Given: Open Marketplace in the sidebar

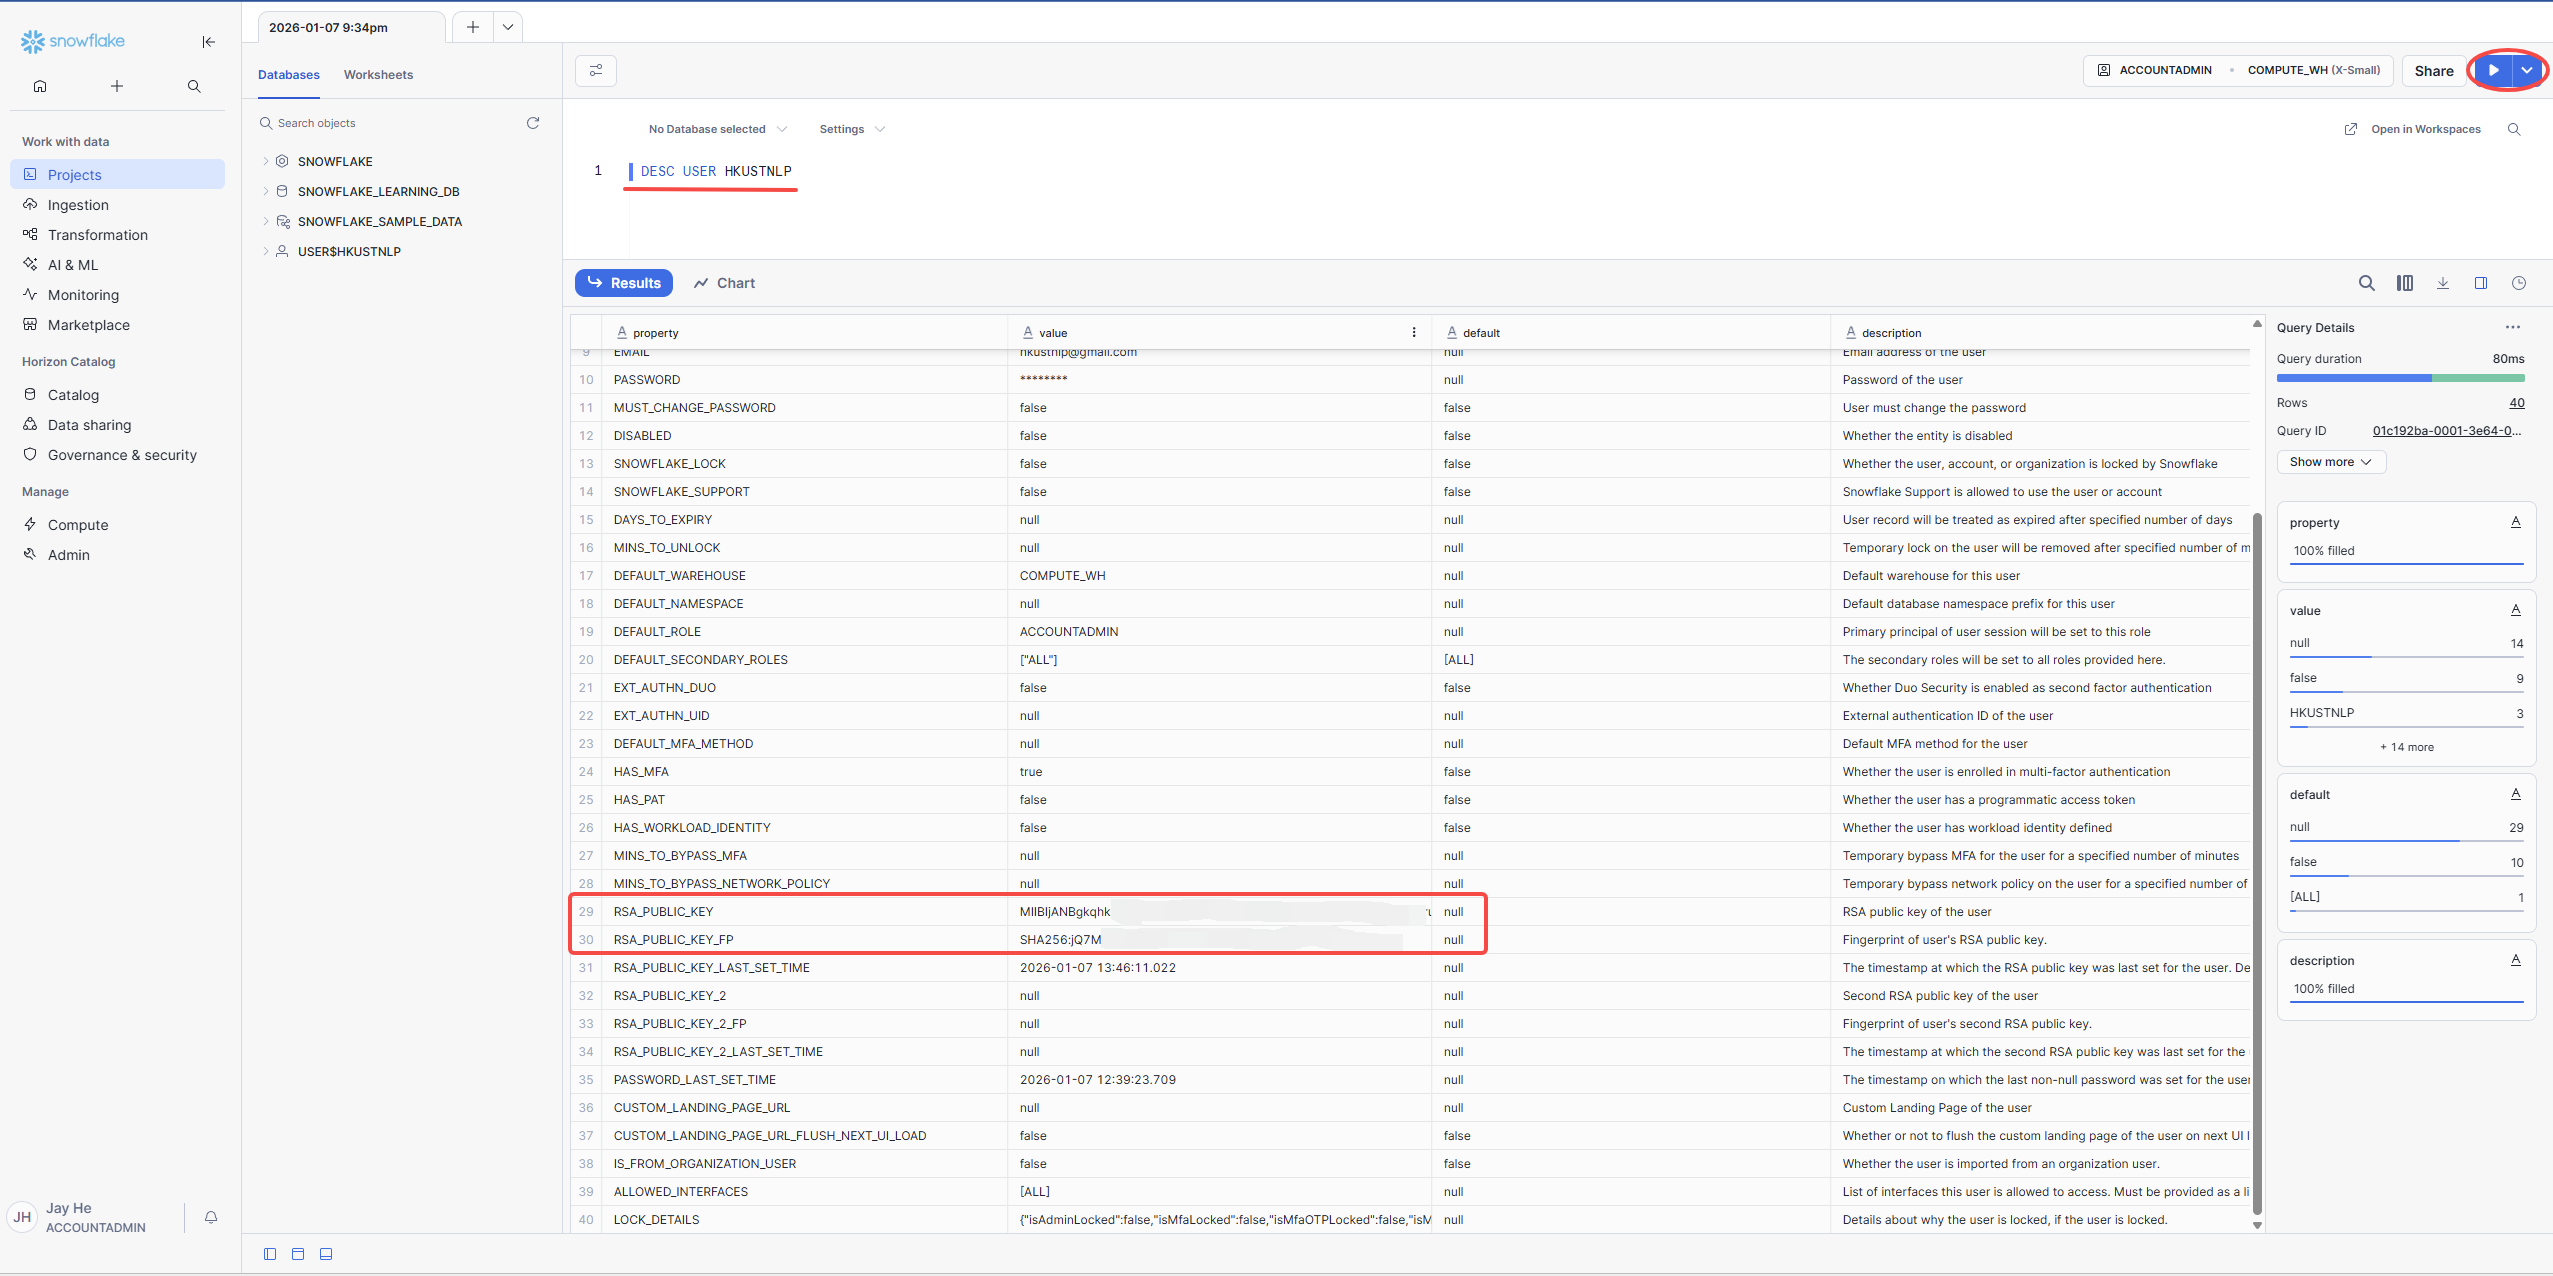Looking at the screenshot, I should pos(117,324).
